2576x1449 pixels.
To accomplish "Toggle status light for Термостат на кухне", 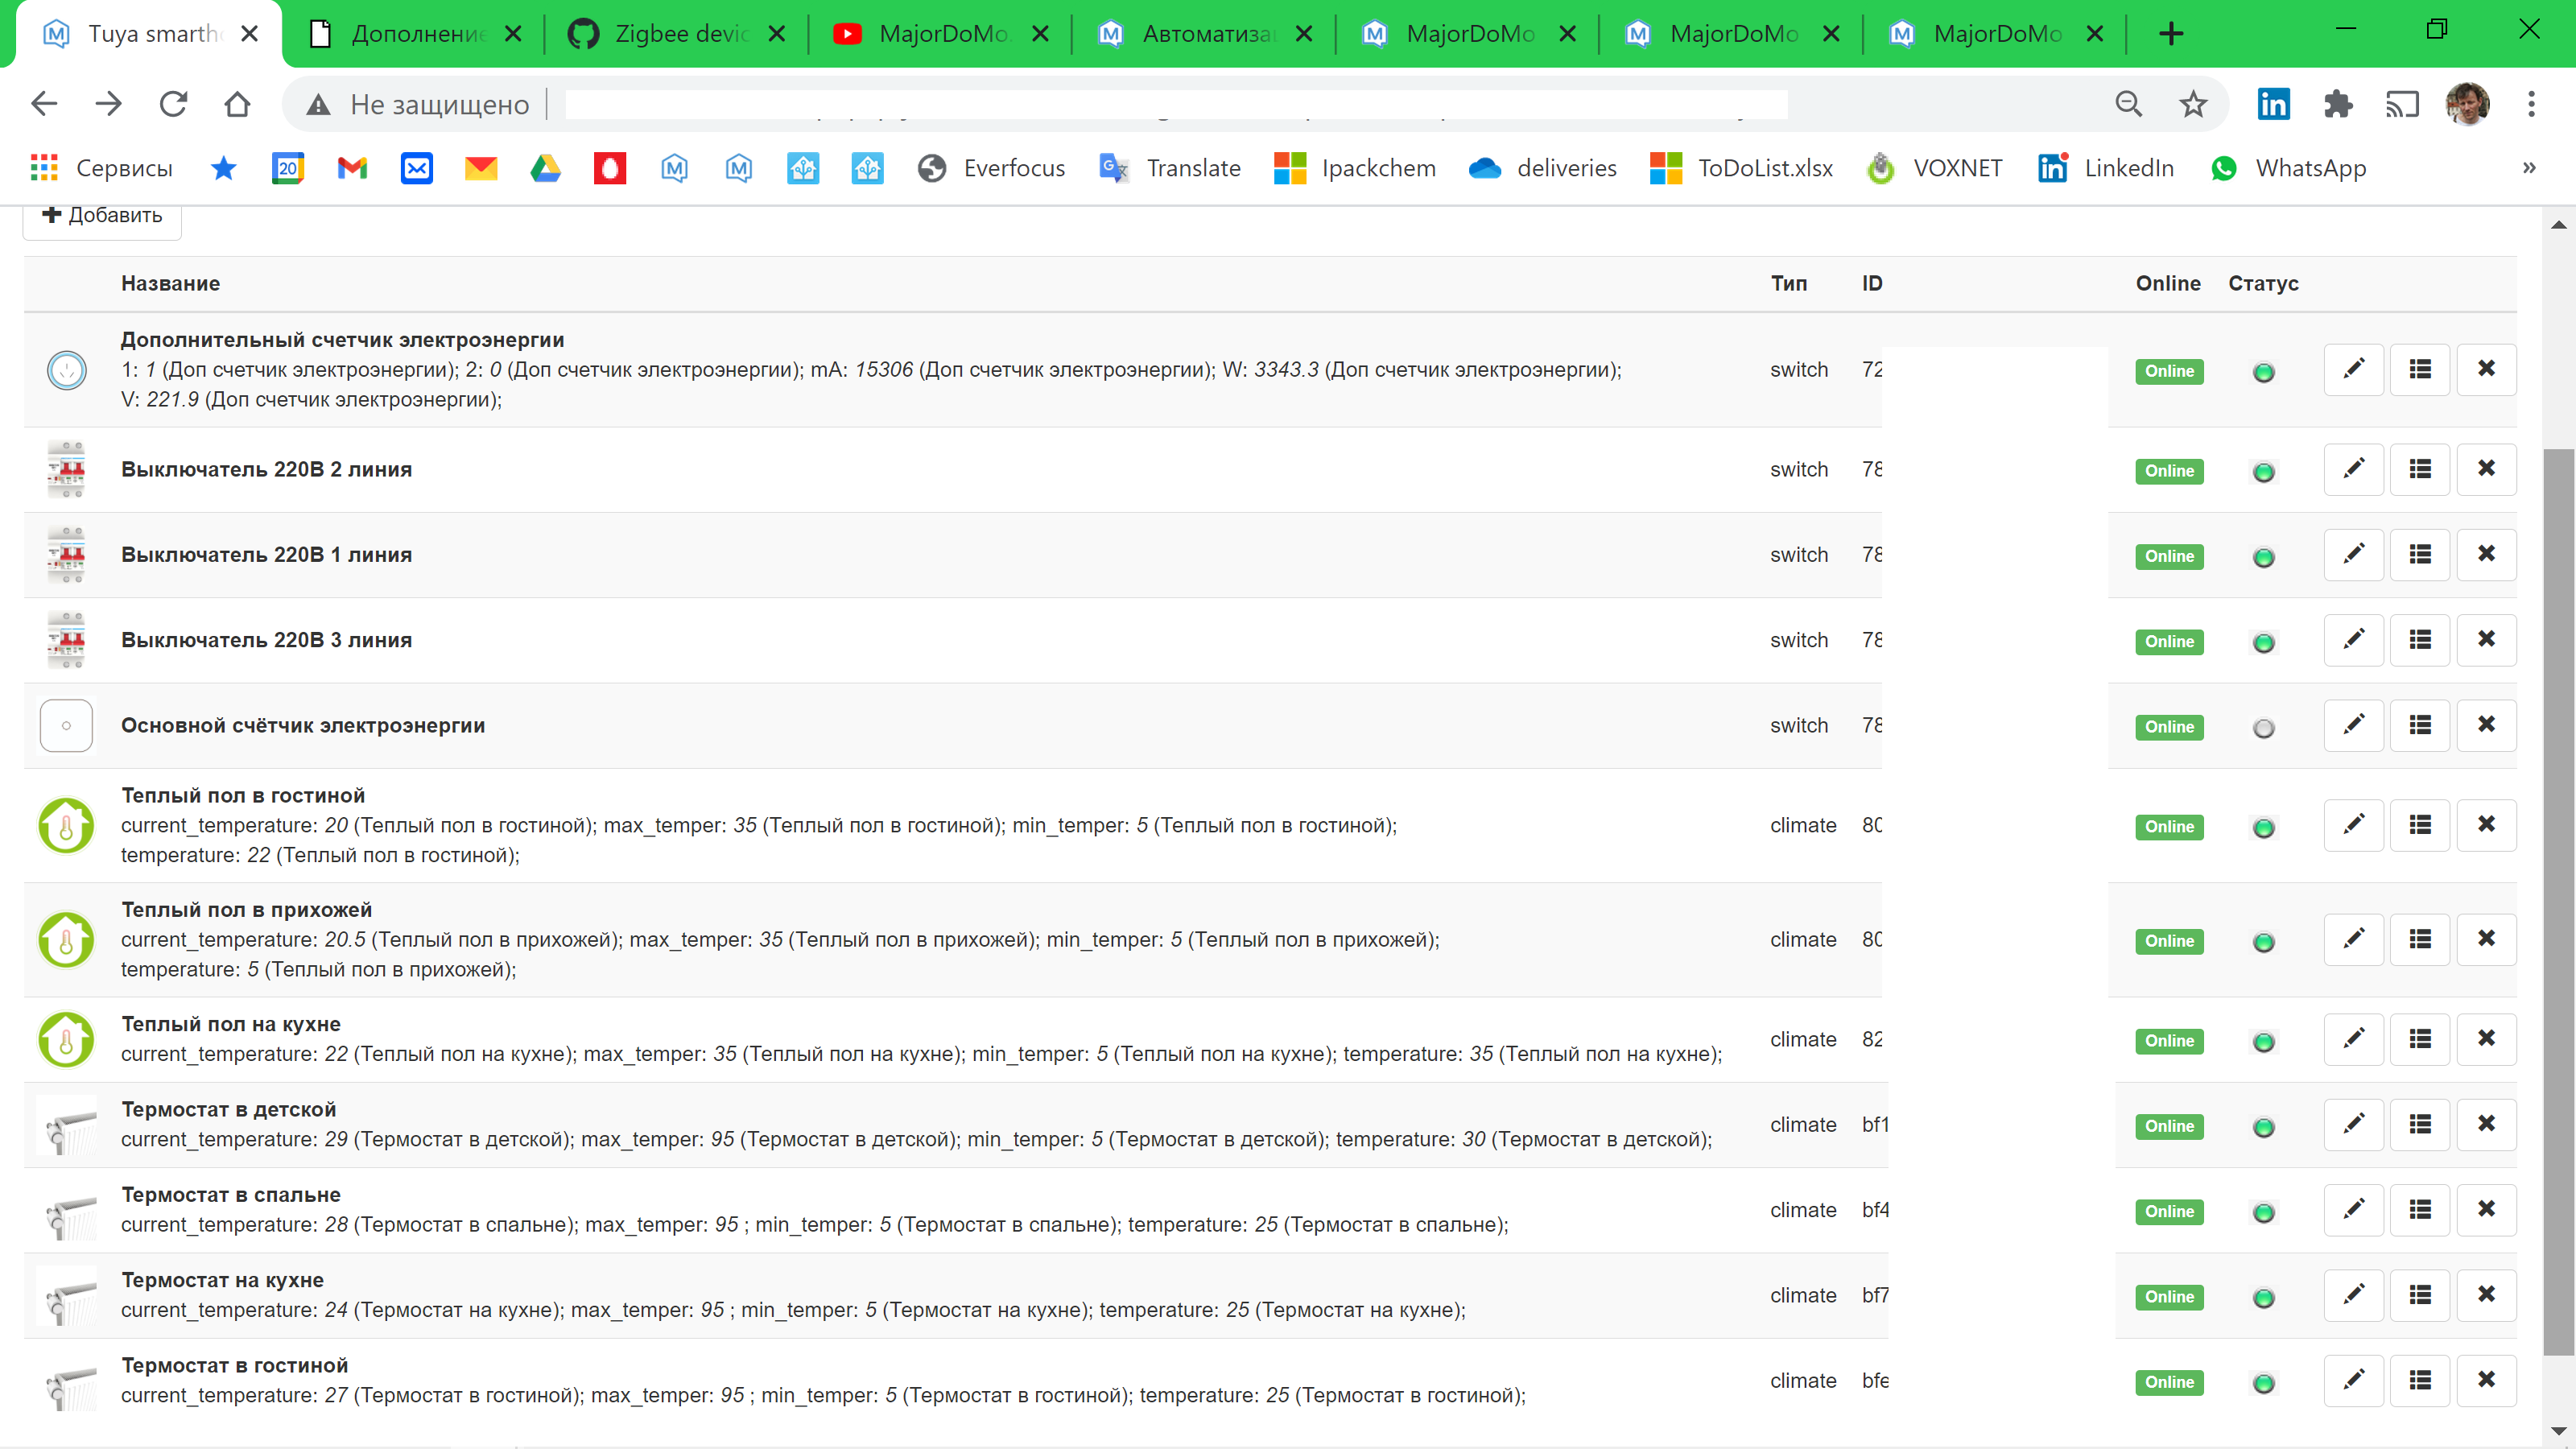I will 2263,1297.
